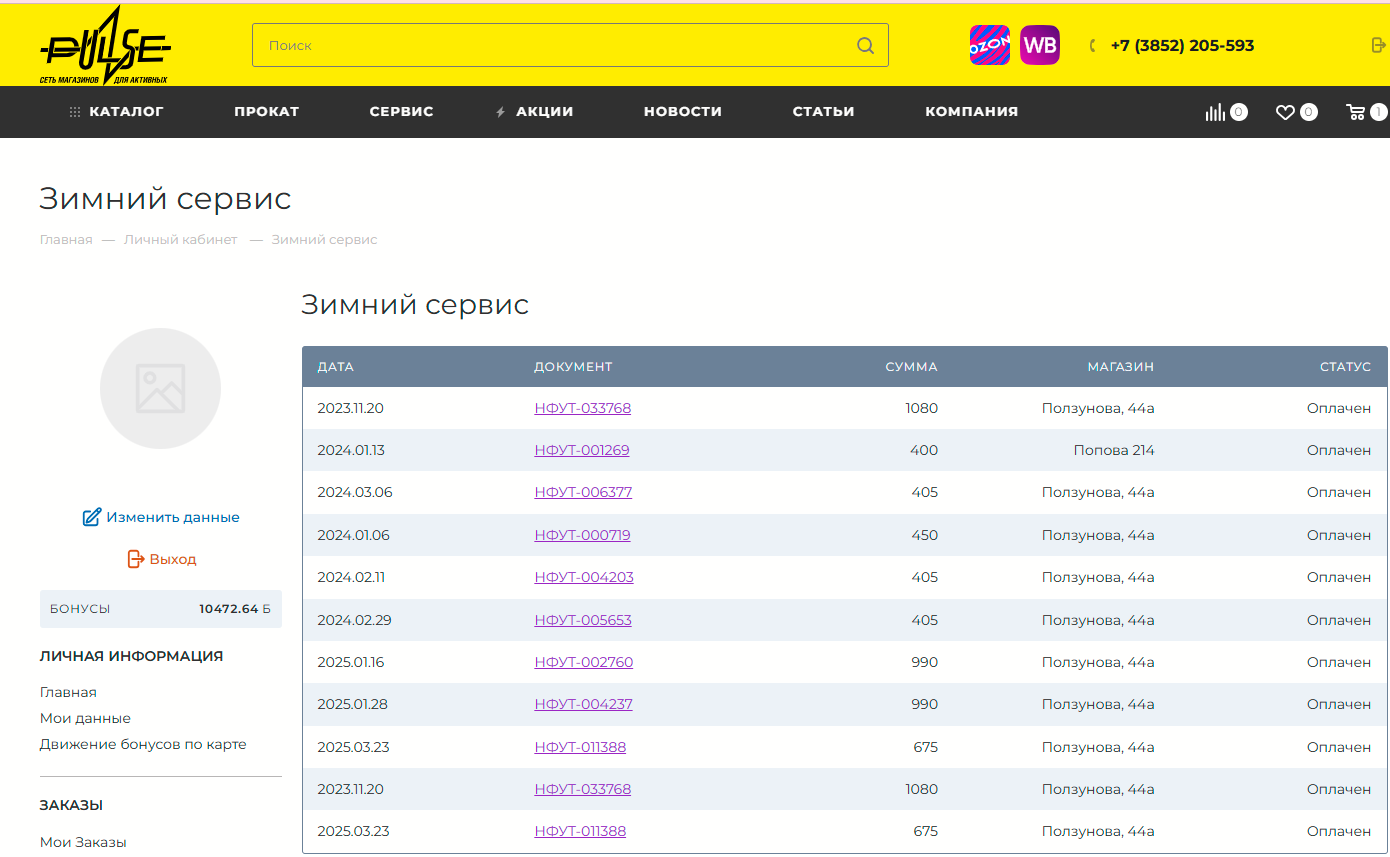Click the Pulse store logo
This screenshot has width=1390, height=857.
[105, 46]
